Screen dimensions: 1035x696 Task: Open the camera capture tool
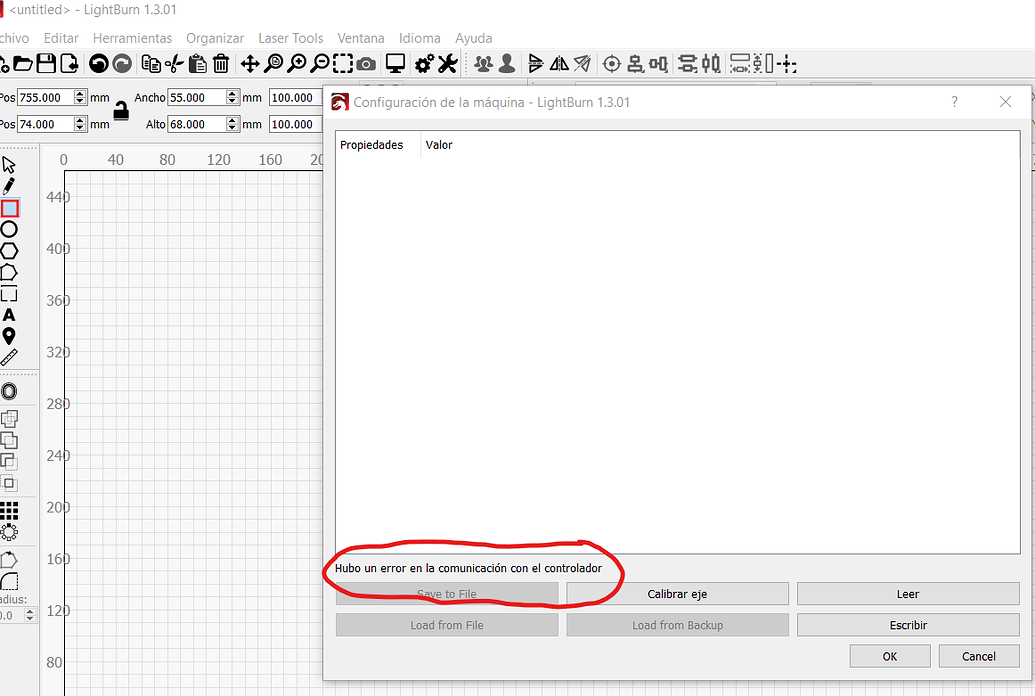(x=366, y=63)
